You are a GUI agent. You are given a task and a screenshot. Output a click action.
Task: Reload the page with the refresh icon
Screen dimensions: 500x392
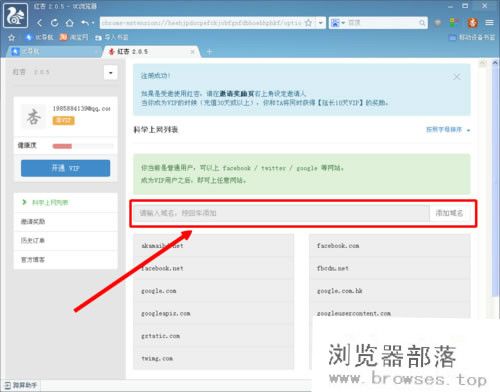click(54, 23)
